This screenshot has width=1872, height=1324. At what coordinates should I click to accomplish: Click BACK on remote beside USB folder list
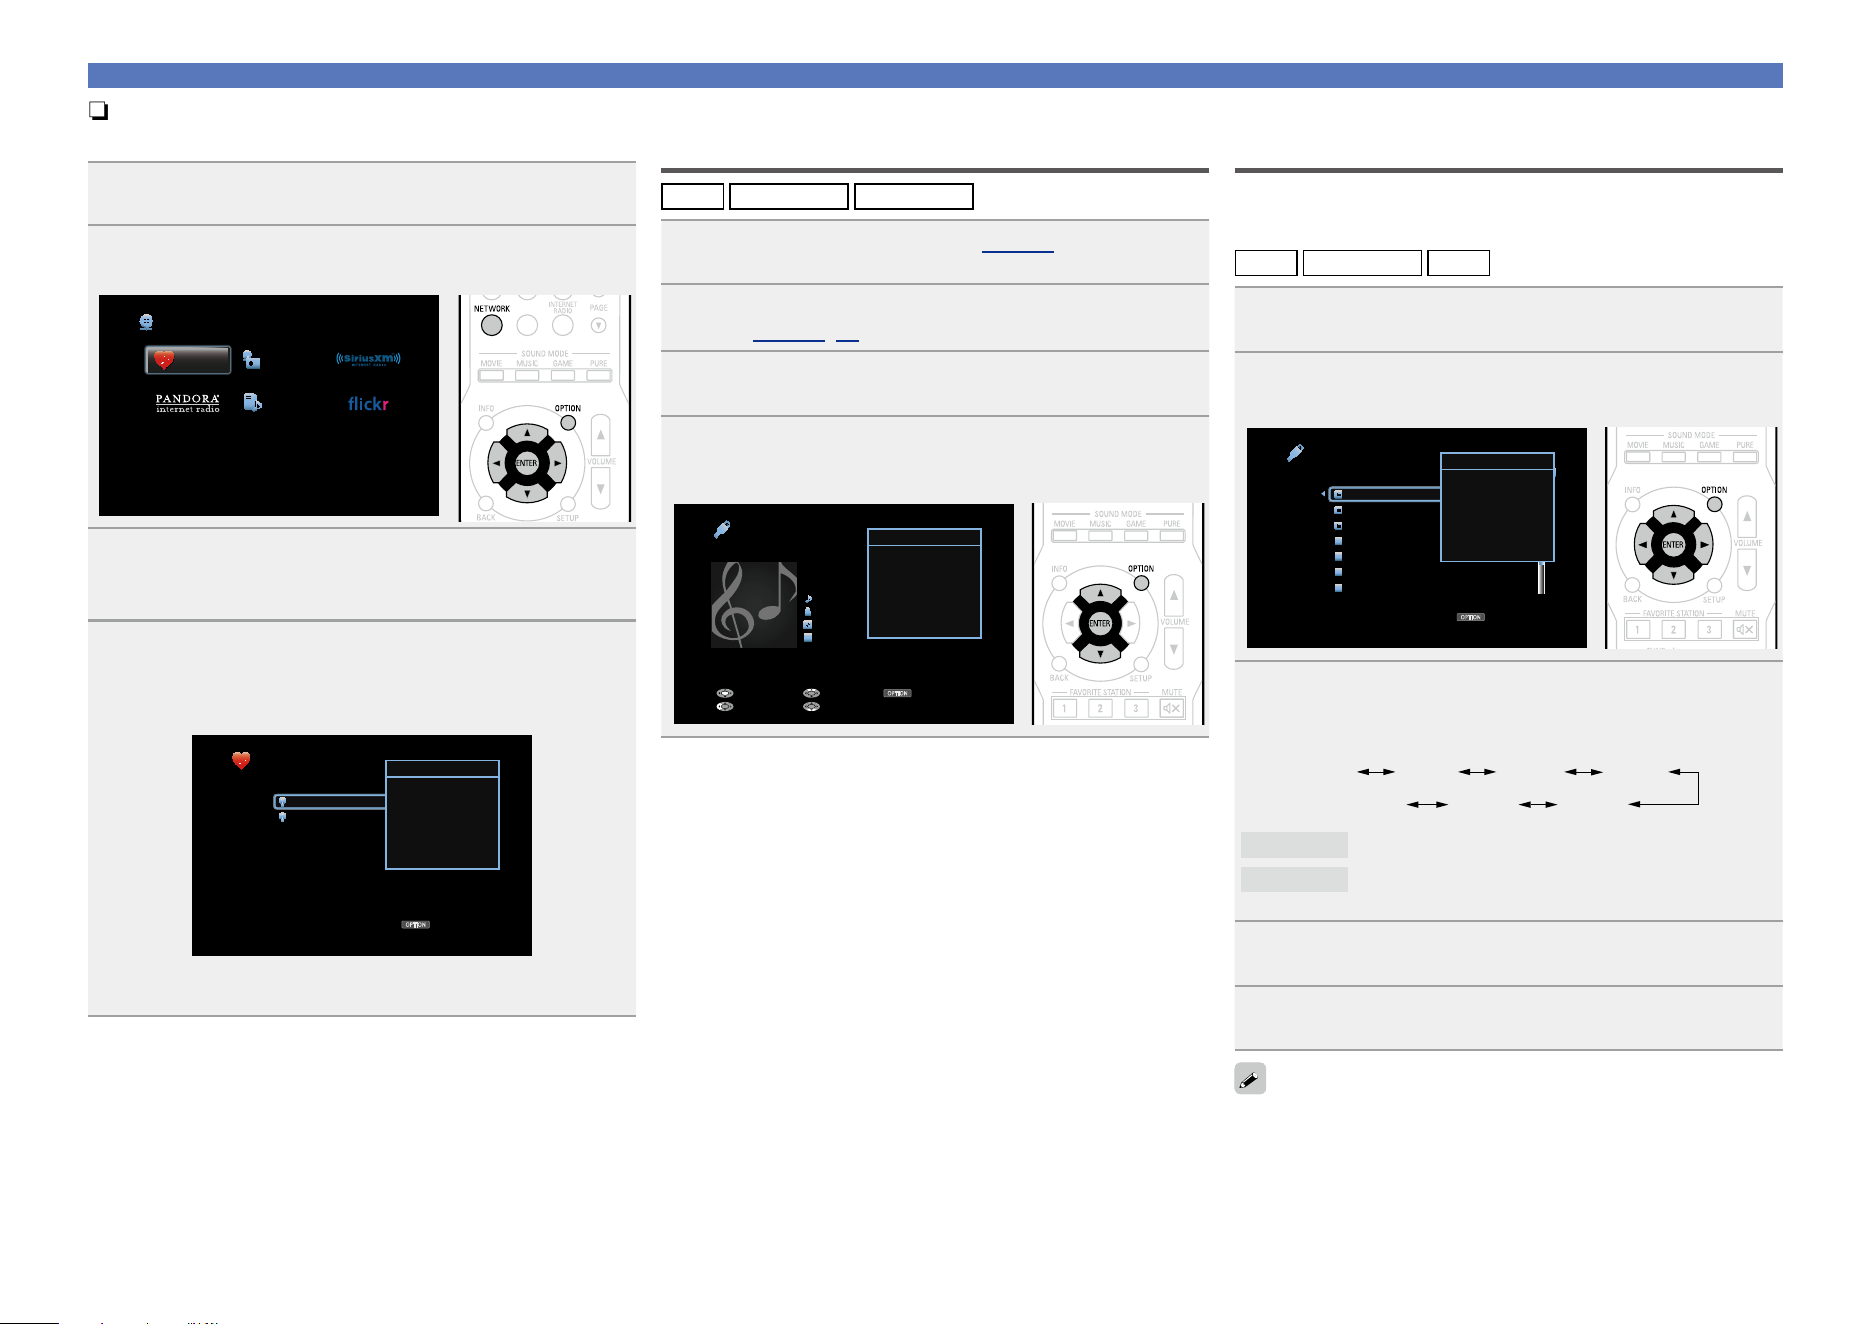1632,587
